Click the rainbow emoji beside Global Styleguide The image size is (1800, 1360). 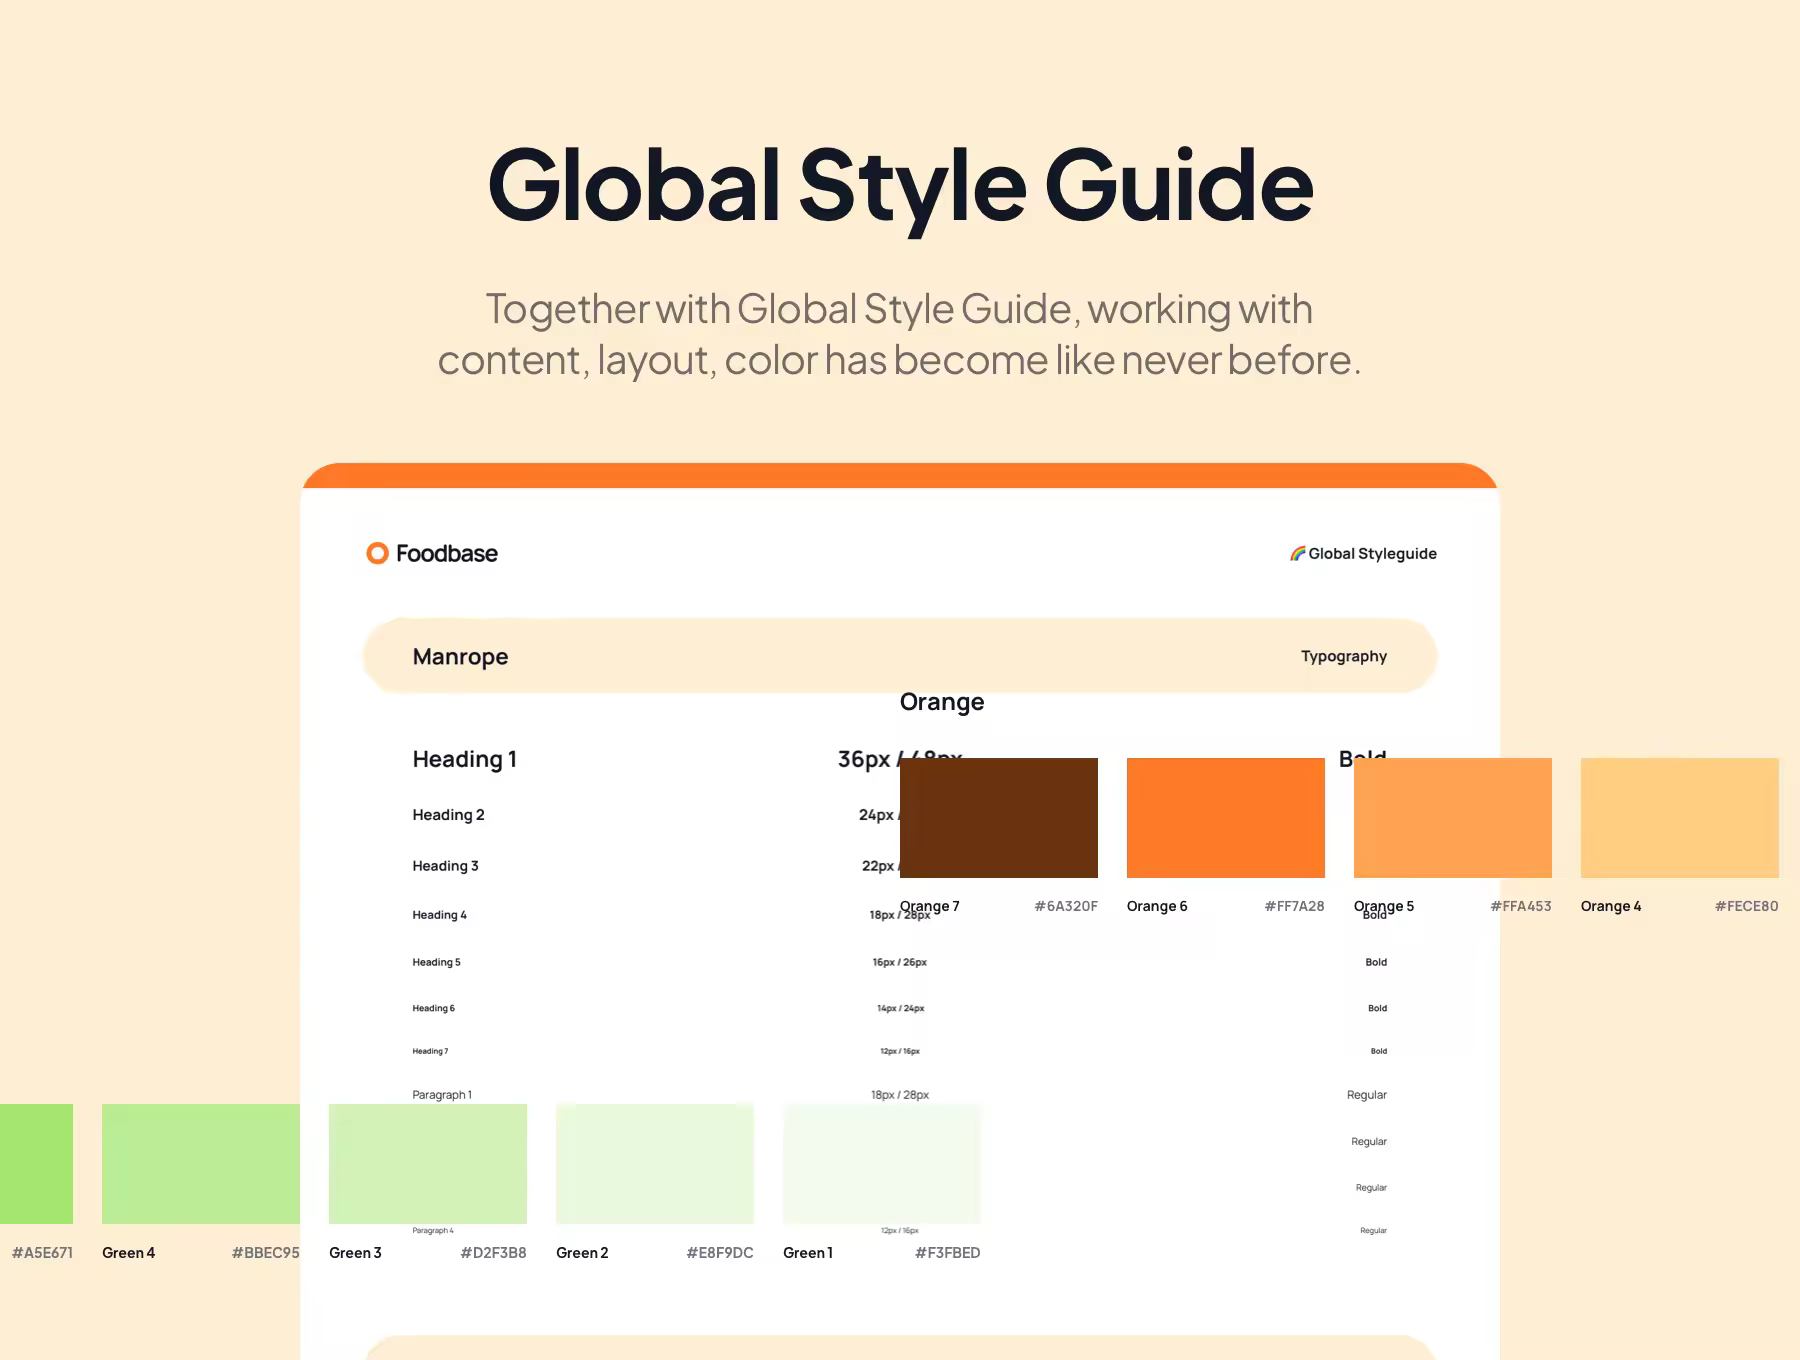1297,553
